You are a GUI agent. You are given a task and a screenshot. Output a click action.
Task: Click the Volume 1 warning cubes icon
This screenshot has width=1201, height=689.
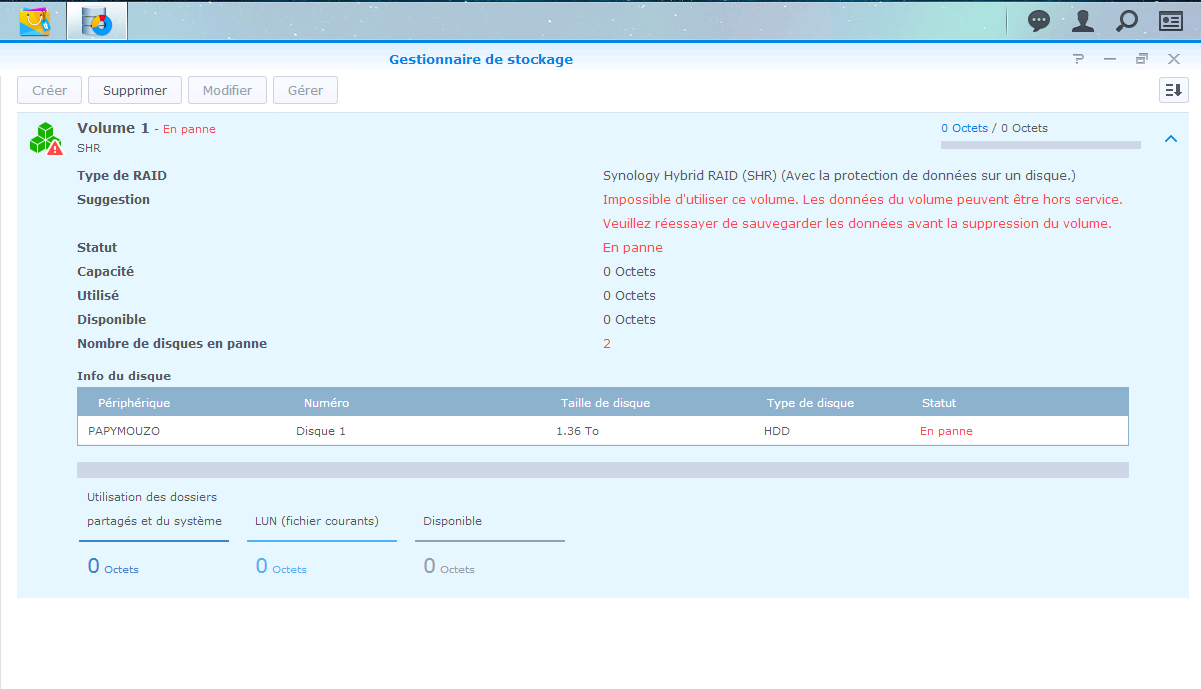[x=45, y=139]
